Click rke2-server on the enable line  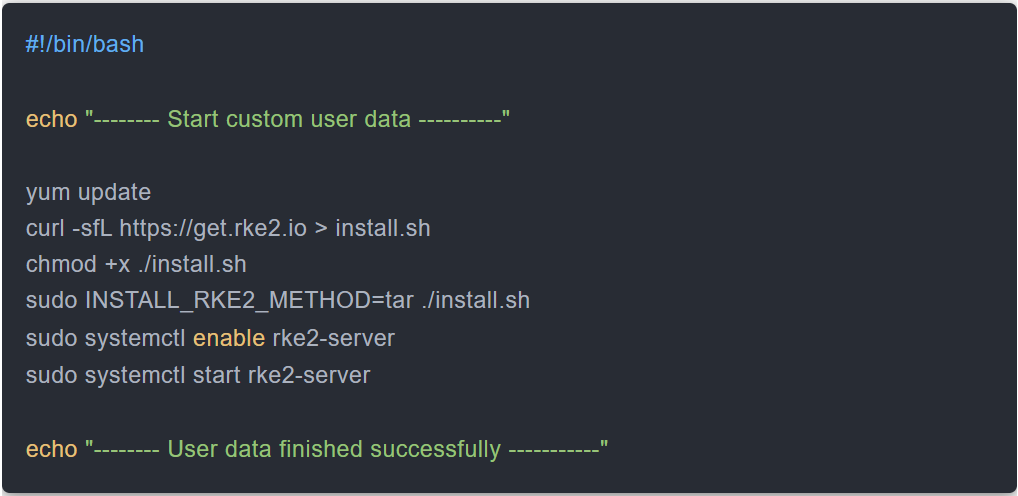[333, 338]
